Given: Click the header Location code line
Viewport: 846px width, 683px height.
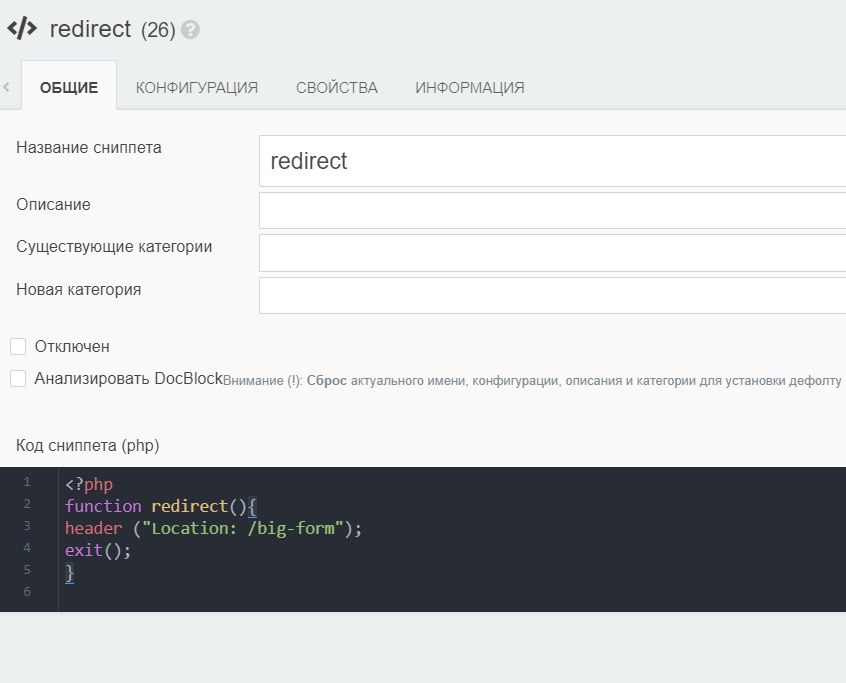Looking at the screenshot, I should (212, 528).
